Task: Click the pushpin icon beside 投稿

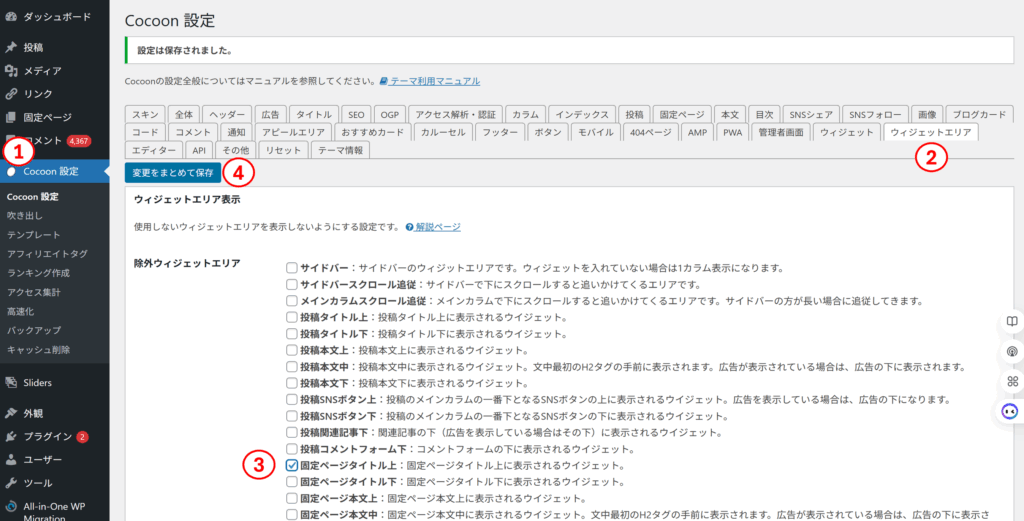Action: coord(11,47)
